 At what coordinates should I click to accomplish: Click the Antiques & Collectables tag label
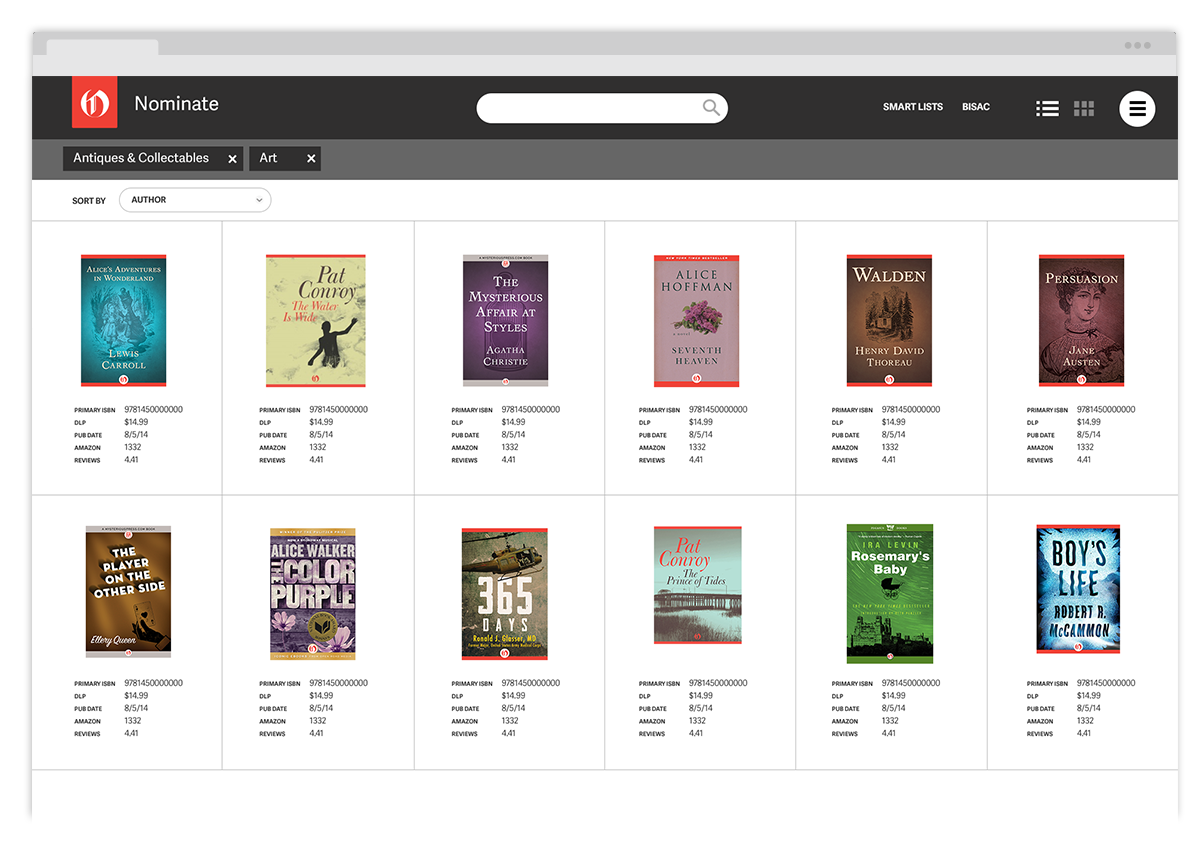[x=141, y=158]
